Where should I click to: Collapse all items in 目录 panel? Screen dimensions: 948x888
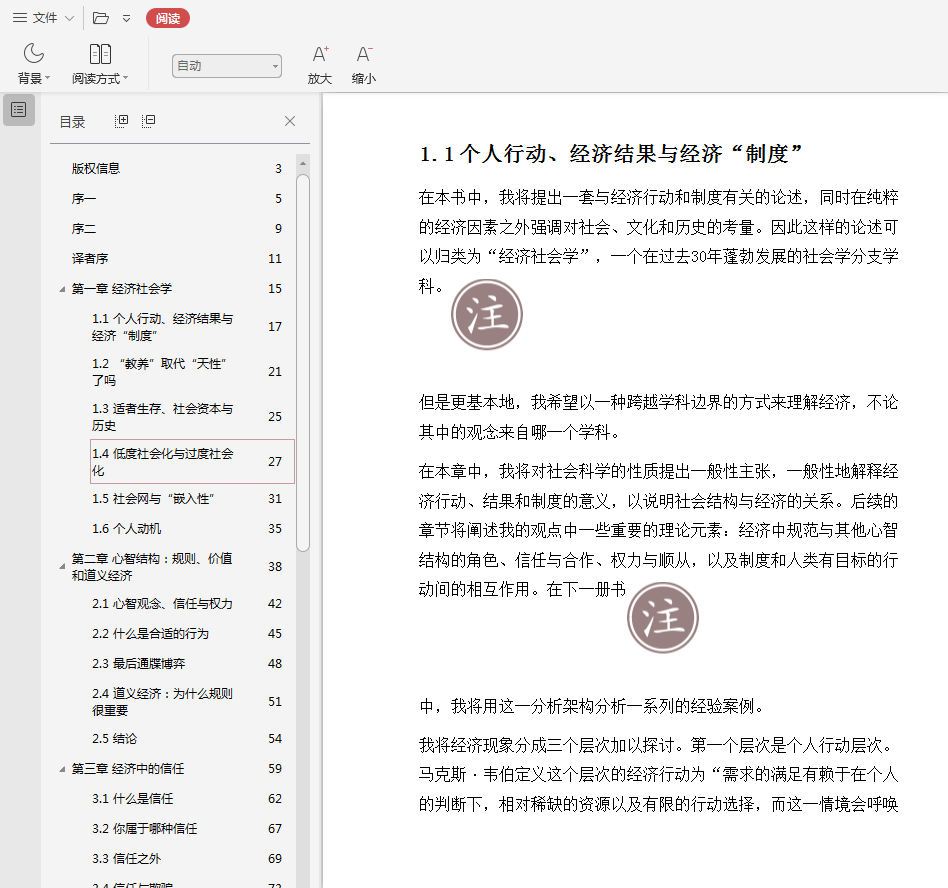[148, 121]
